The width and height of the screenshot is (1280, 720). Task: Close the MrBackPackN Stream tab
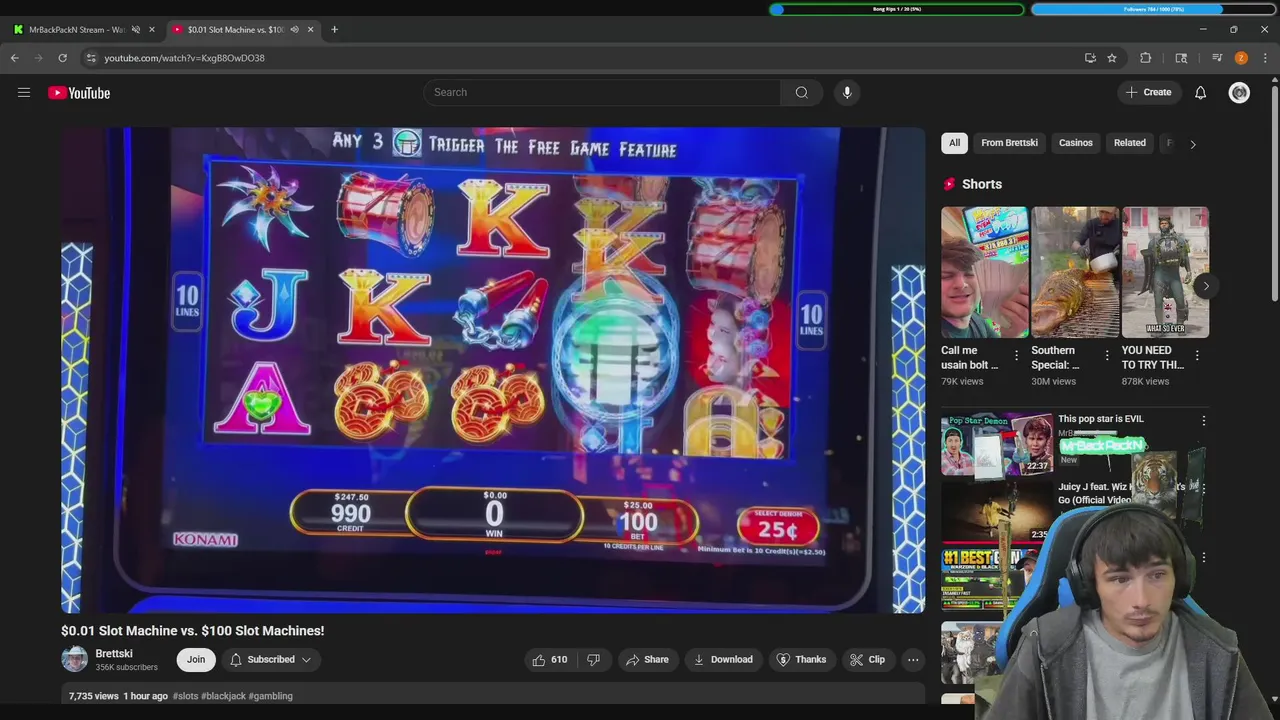[x=152, y=29]
